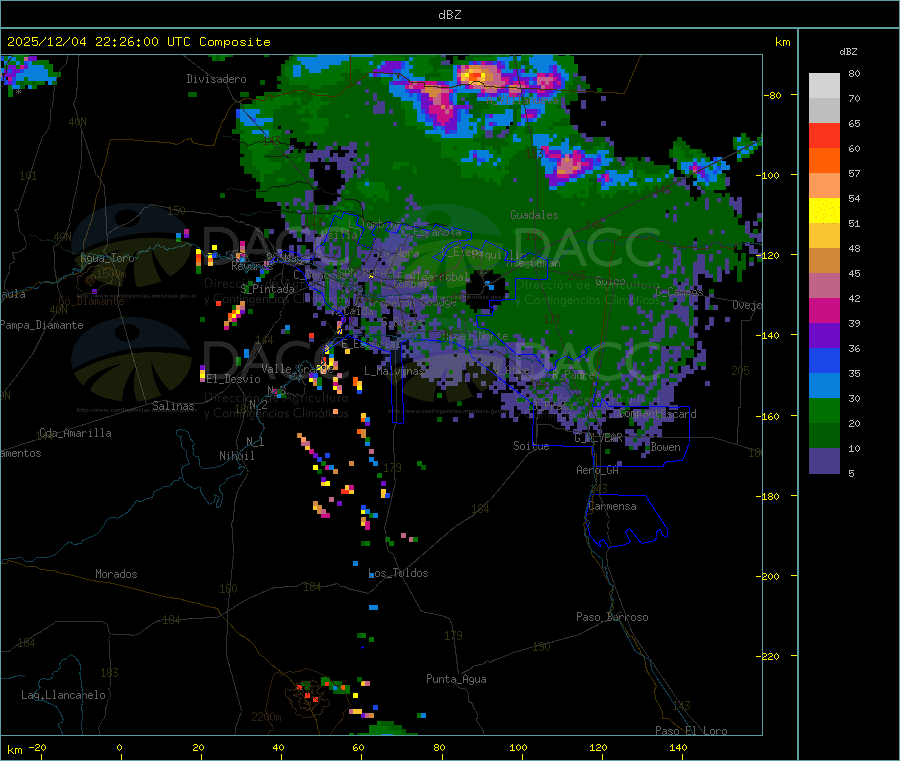This screenshot has height=761, width=900.
Task: Select the orange 57 dBZ legend swatch
Action: coord(824,161)
